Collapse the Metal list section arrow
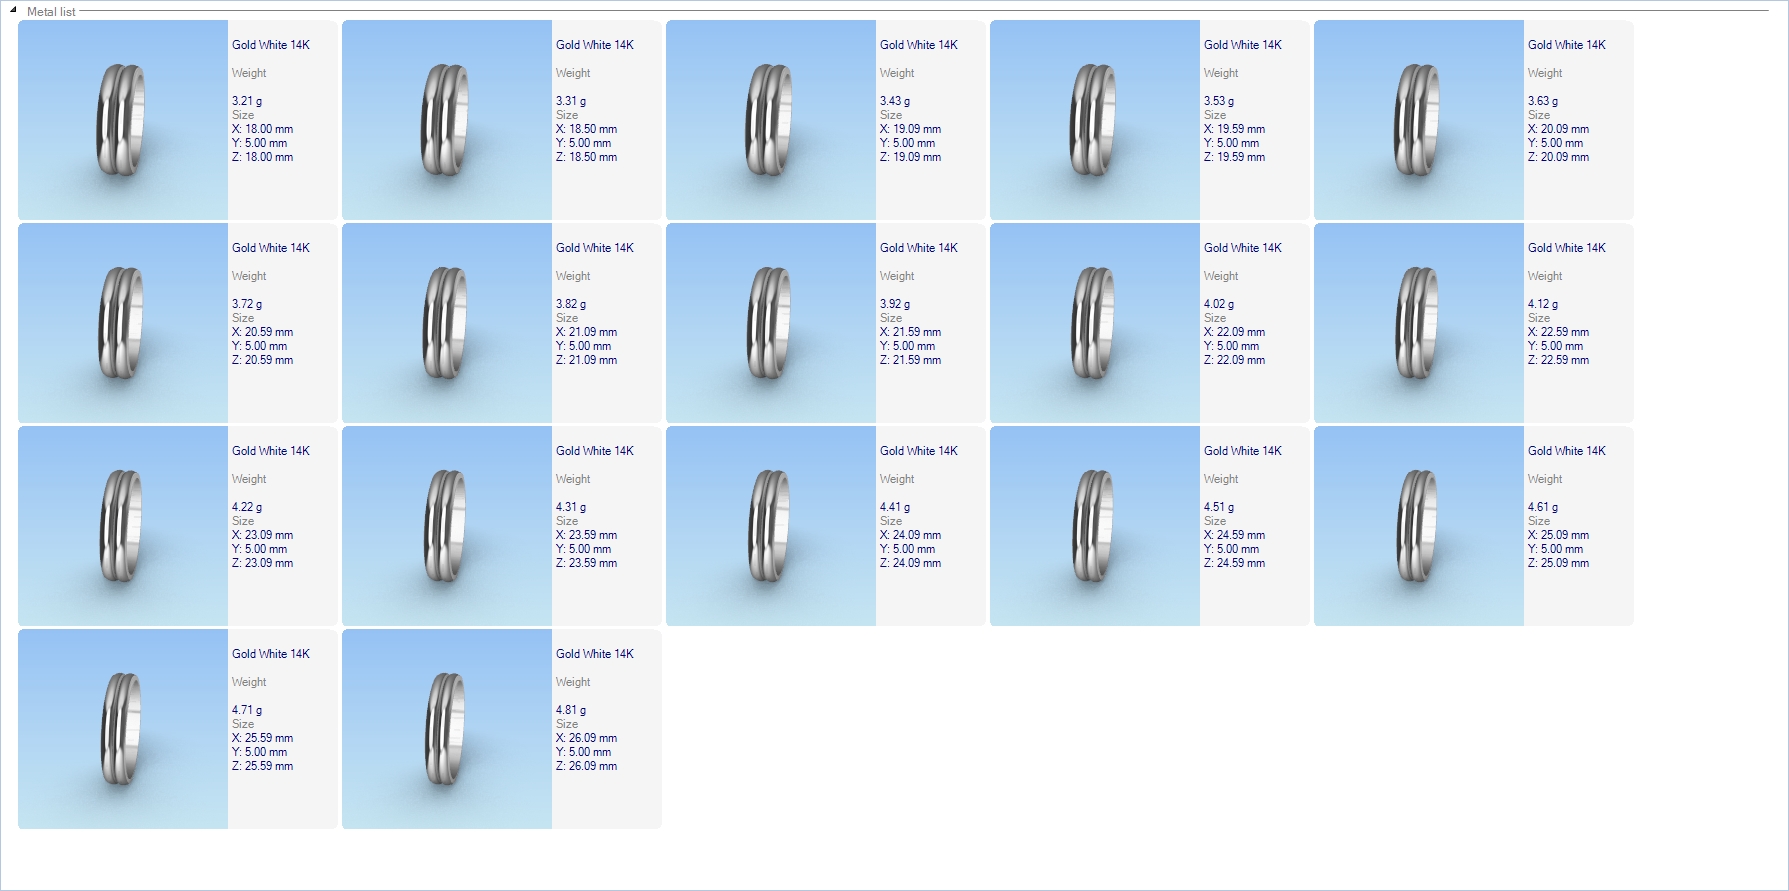This screenshot has height=891, width=1789. click(13, 10)
